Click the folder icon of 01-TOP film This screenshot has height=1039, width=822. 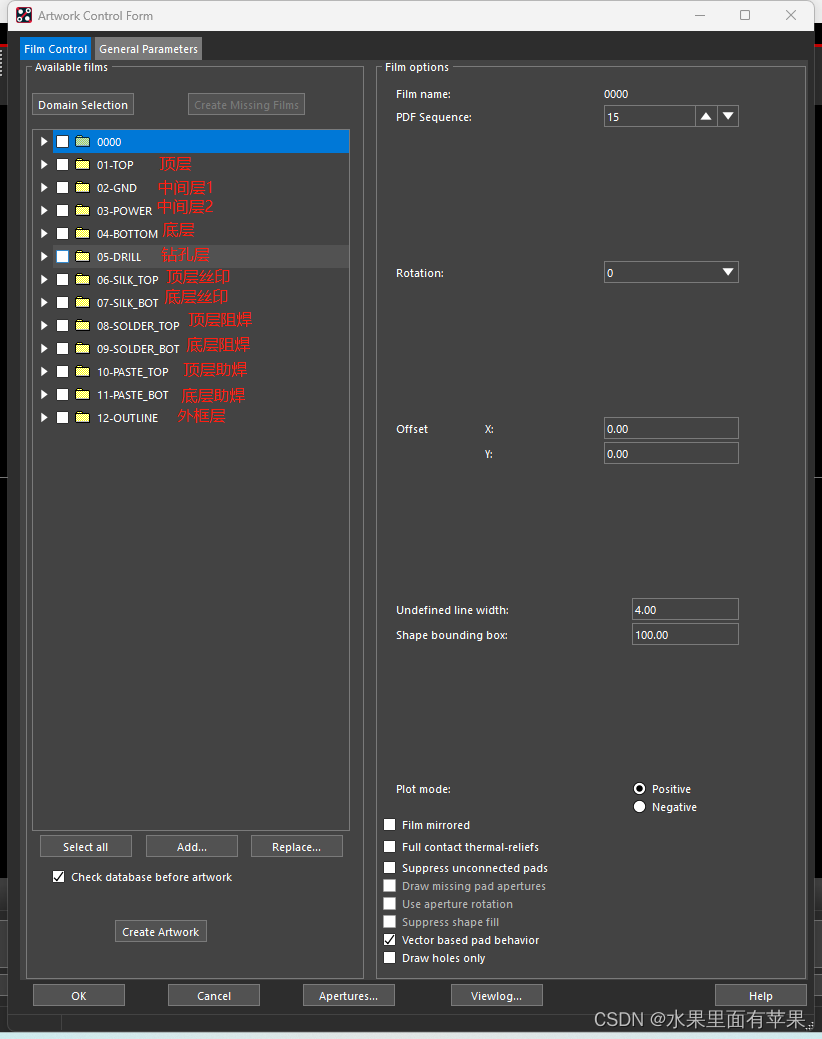[82, 165]
